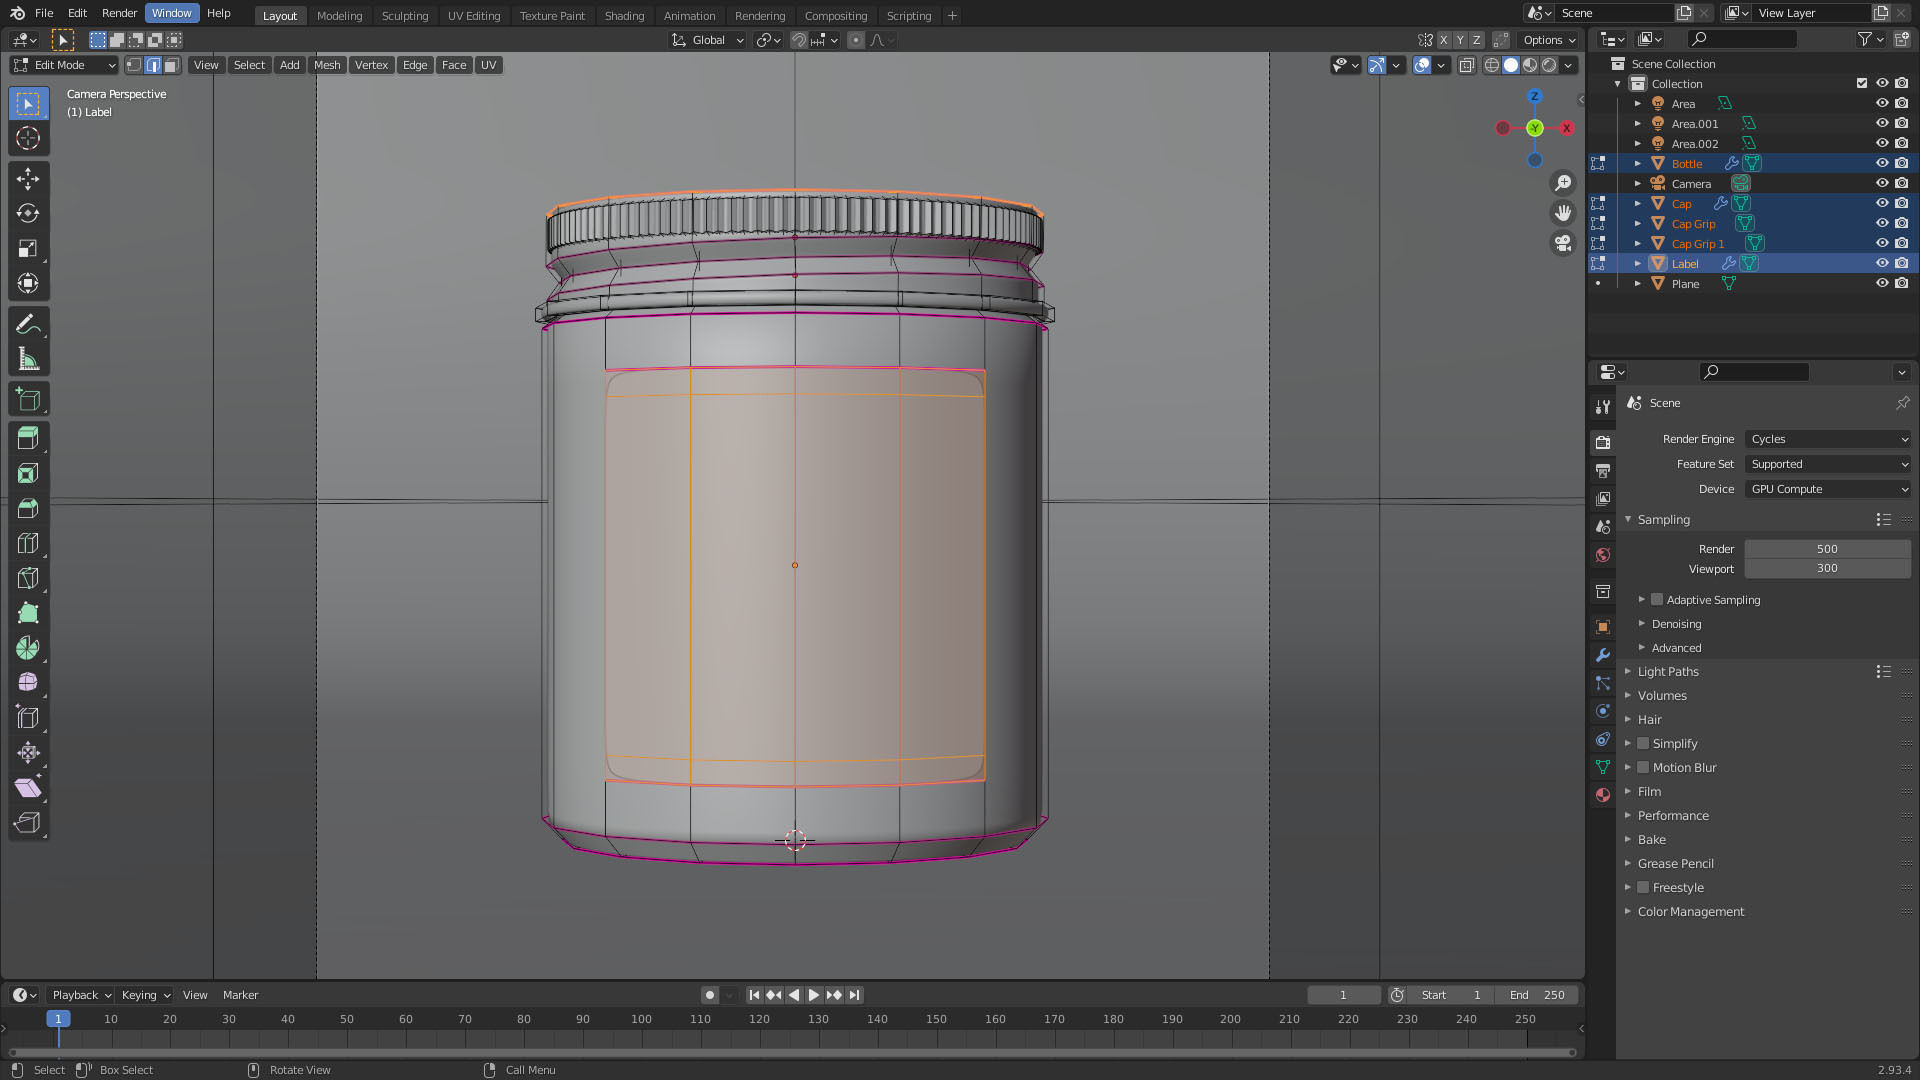1920x1080 pixels.
Task: Open the Modifier properties tab
Action: [x=1603, y=655]
